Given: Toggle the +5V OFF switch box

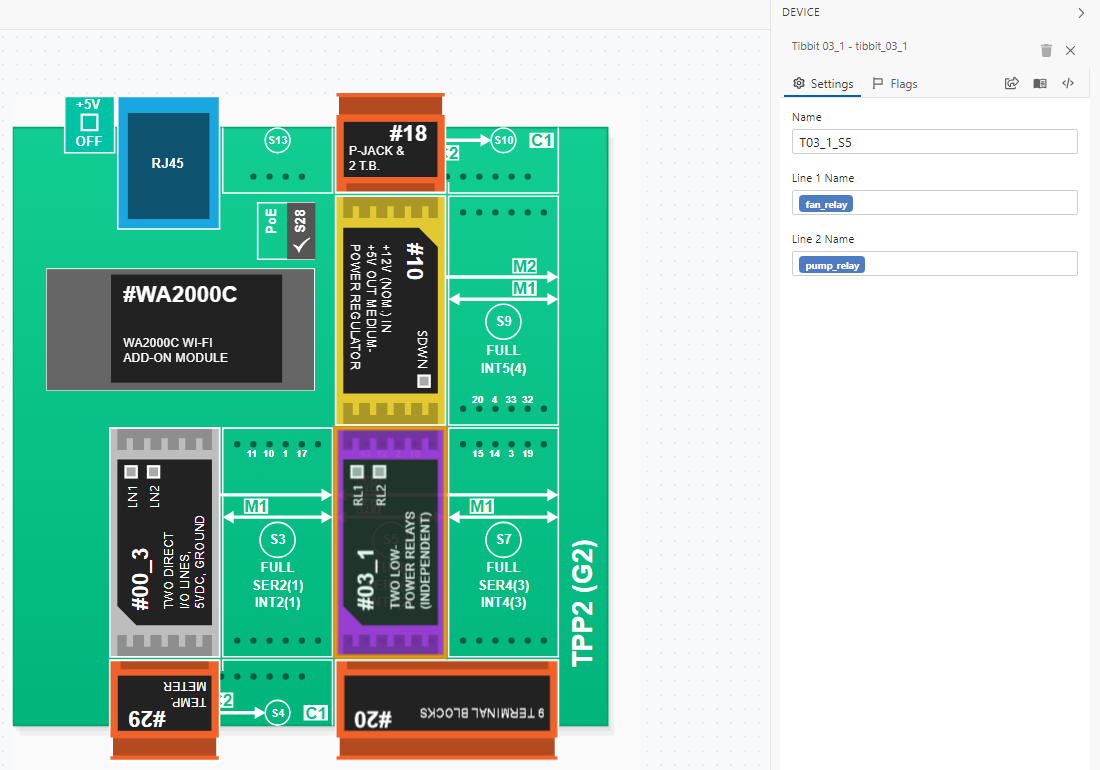Looking at the screenshot, I should pyautogui.click(x=89, y=123).
